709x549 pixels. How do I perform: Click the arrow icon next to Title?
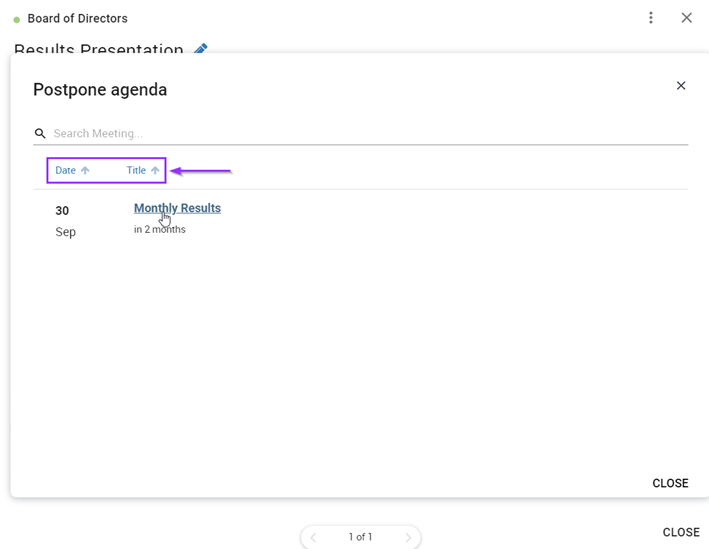point(155,170)
